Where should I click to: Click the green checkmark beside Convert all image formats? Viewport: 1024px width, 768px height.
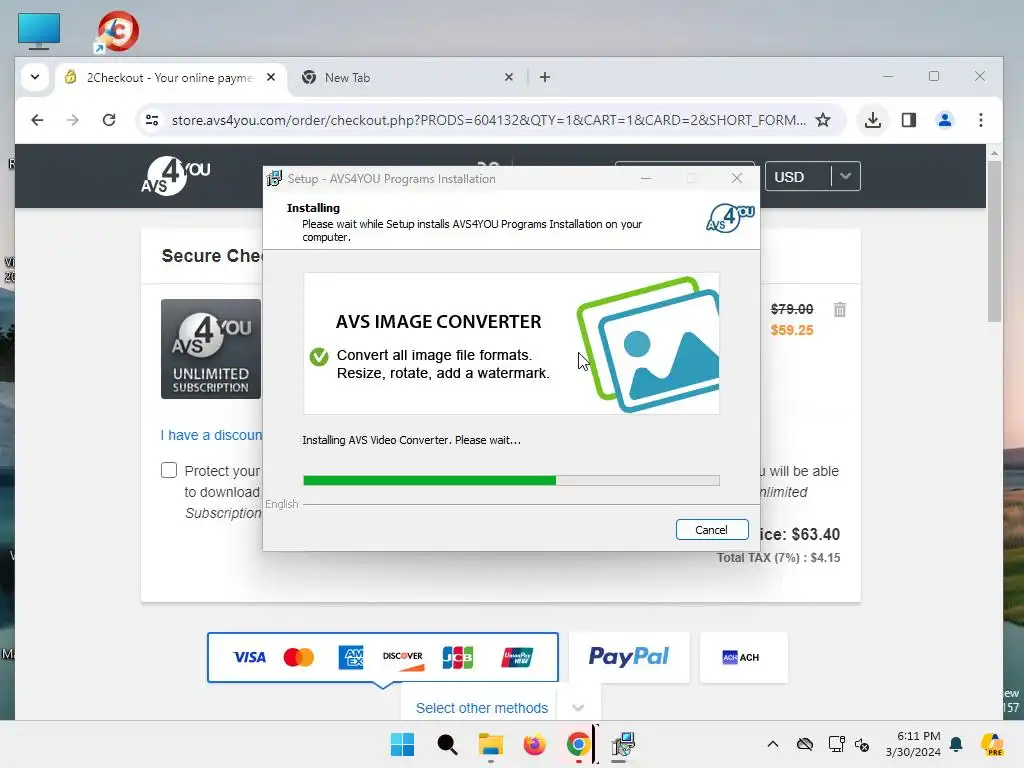(319, 357)
